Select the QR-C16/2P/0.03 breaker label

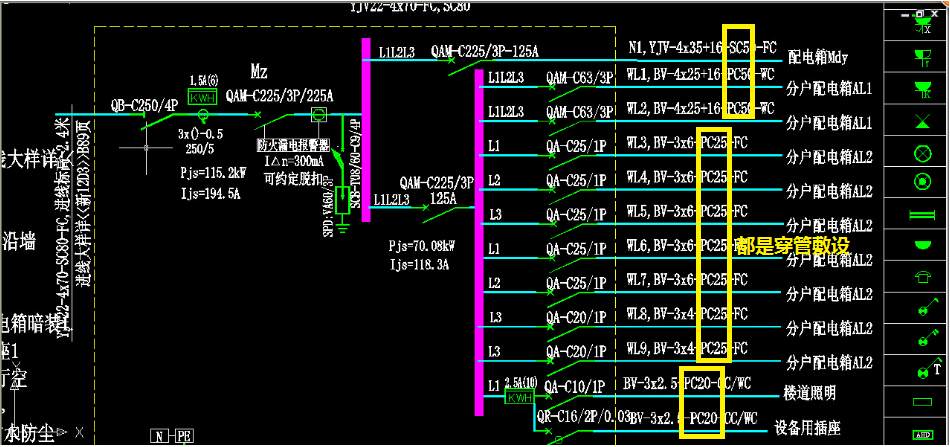point(581,417)
